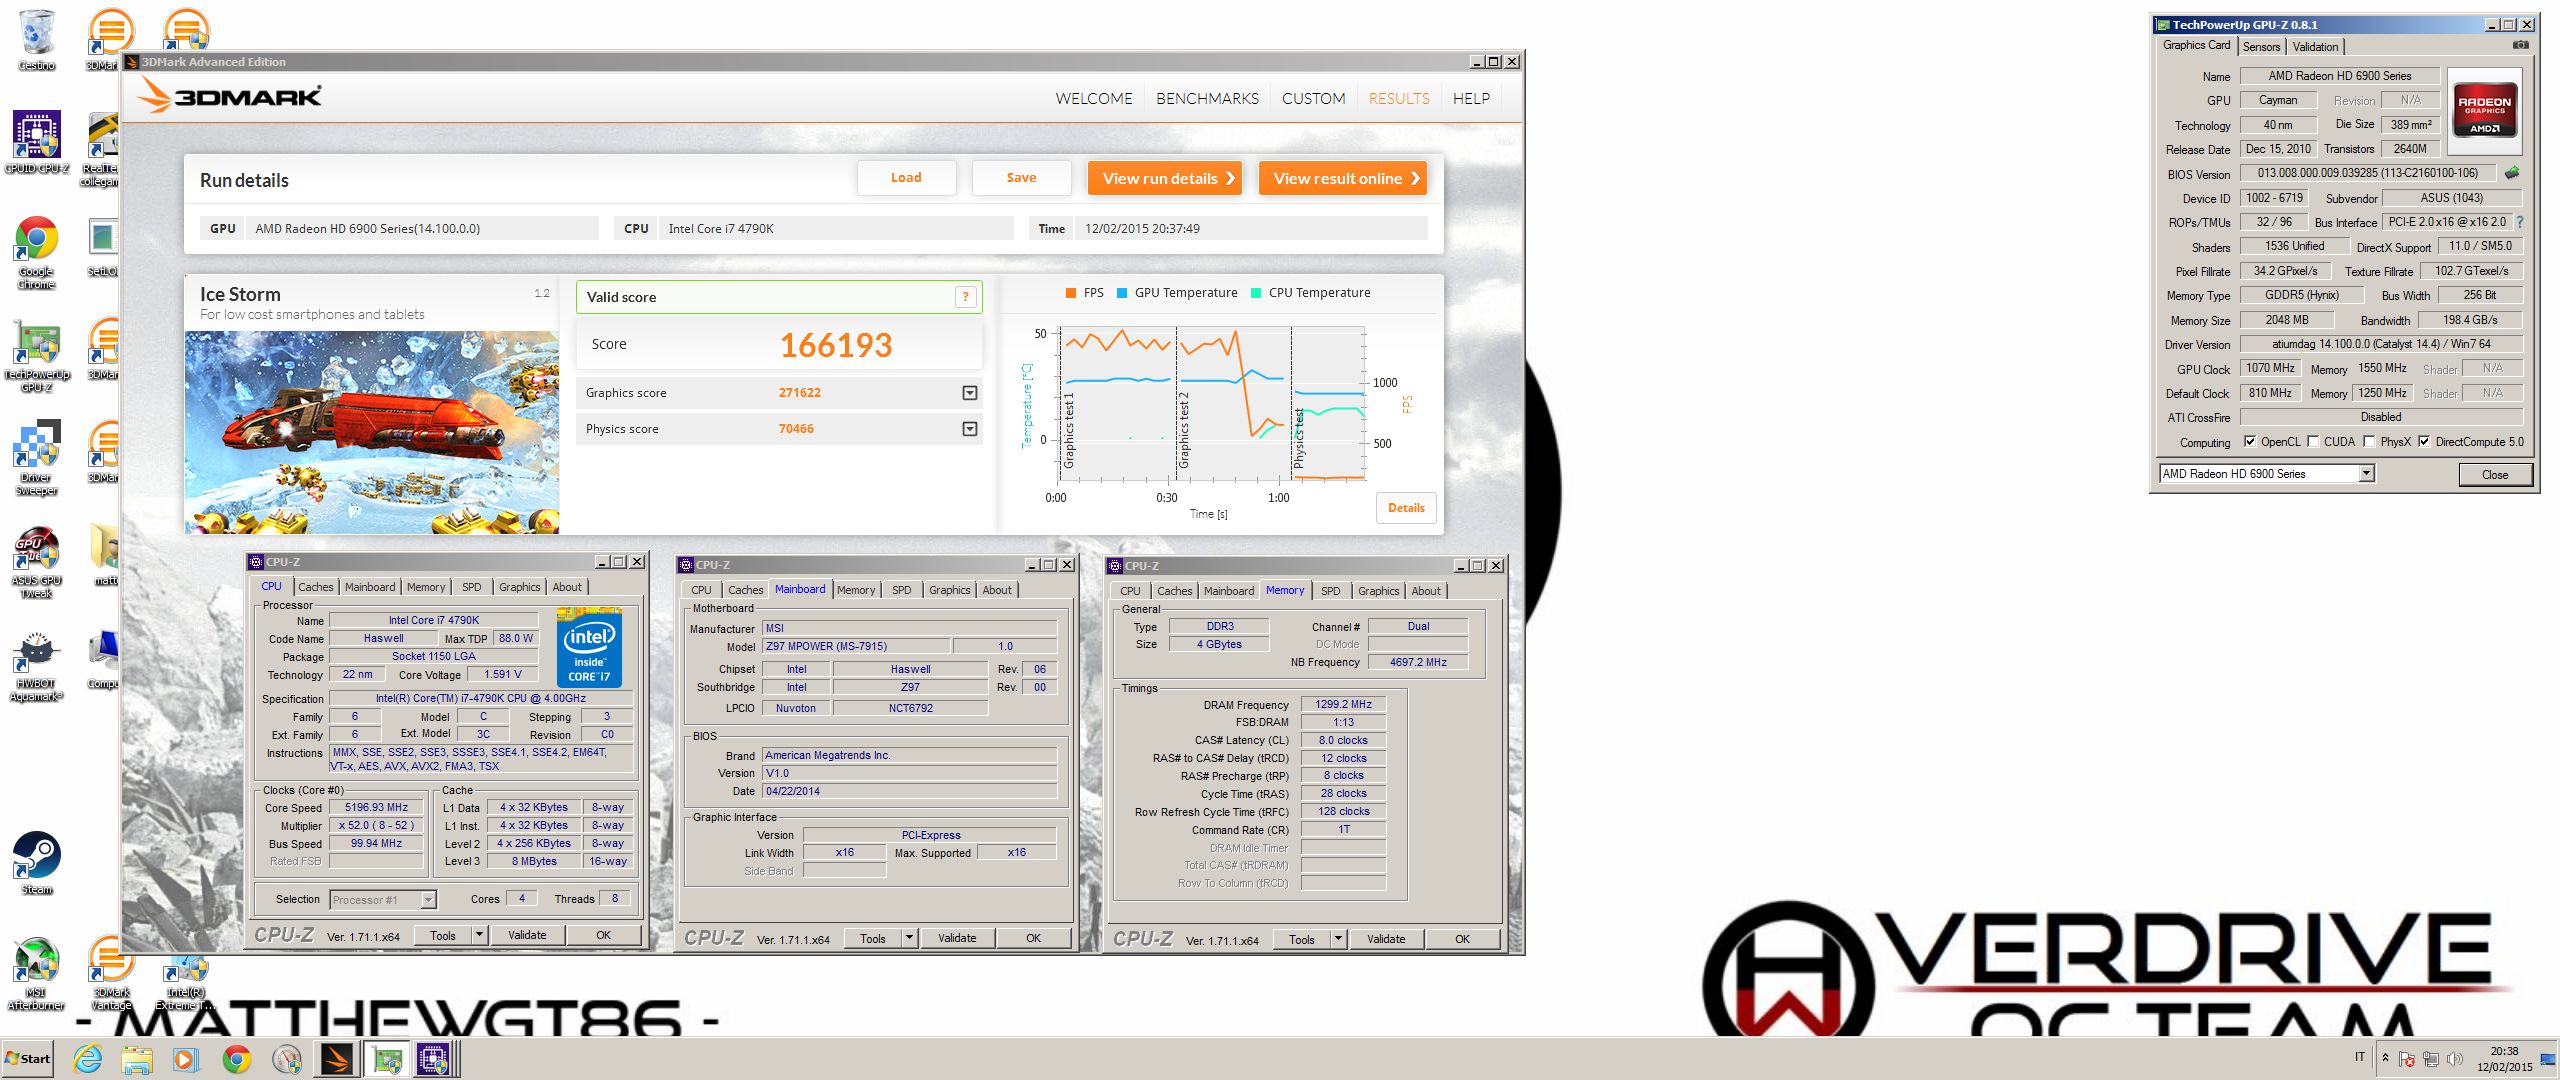Expand the Graphics score details

969,393
